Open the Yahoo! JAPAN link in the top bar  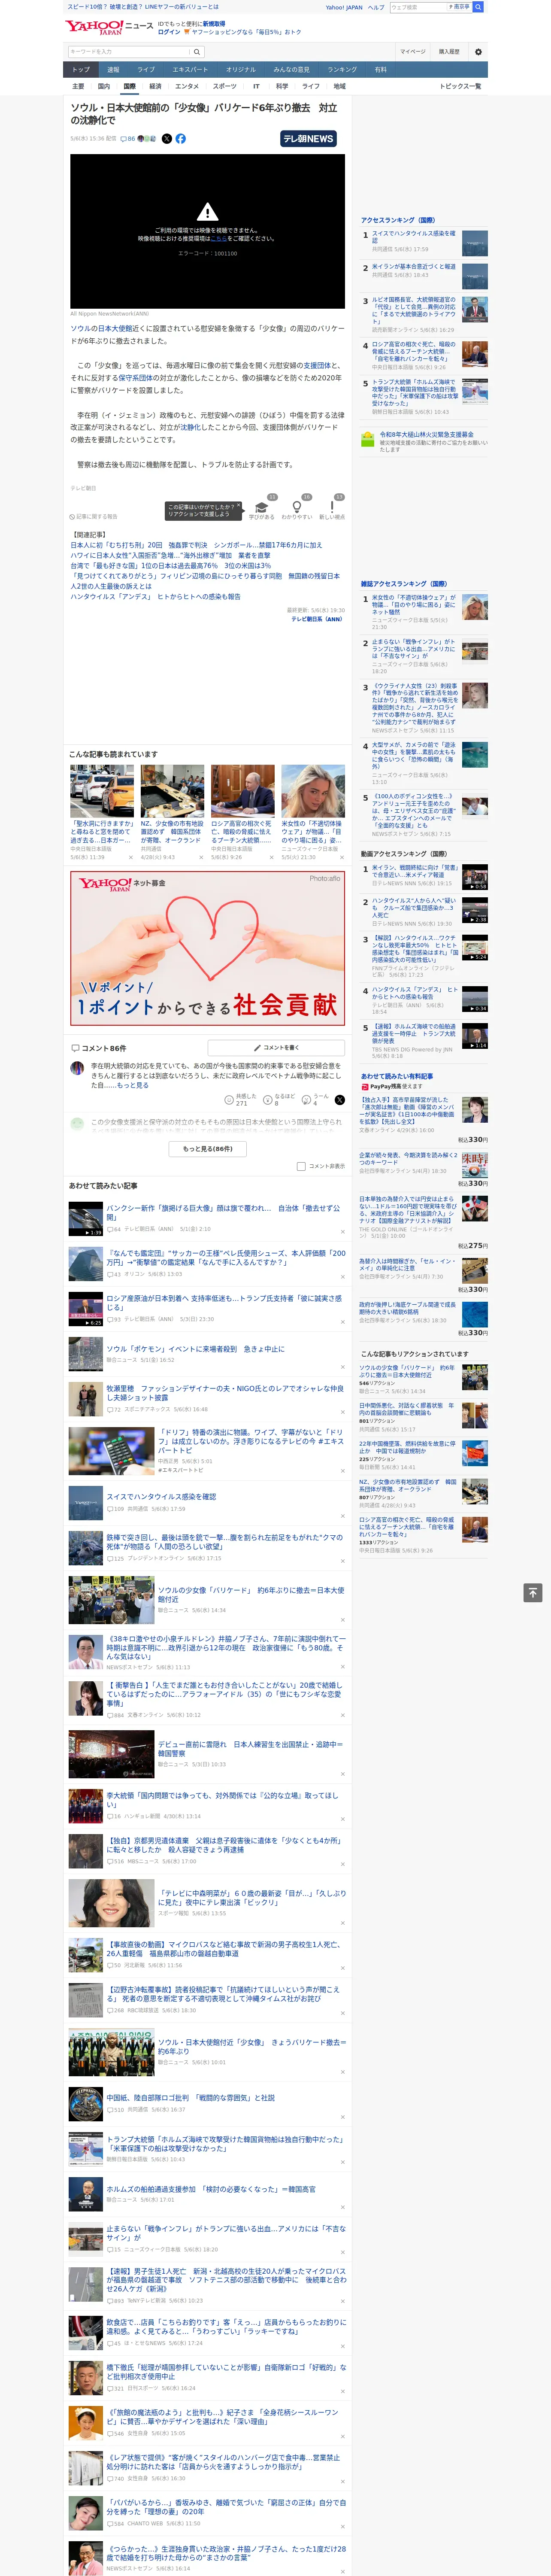344,7
